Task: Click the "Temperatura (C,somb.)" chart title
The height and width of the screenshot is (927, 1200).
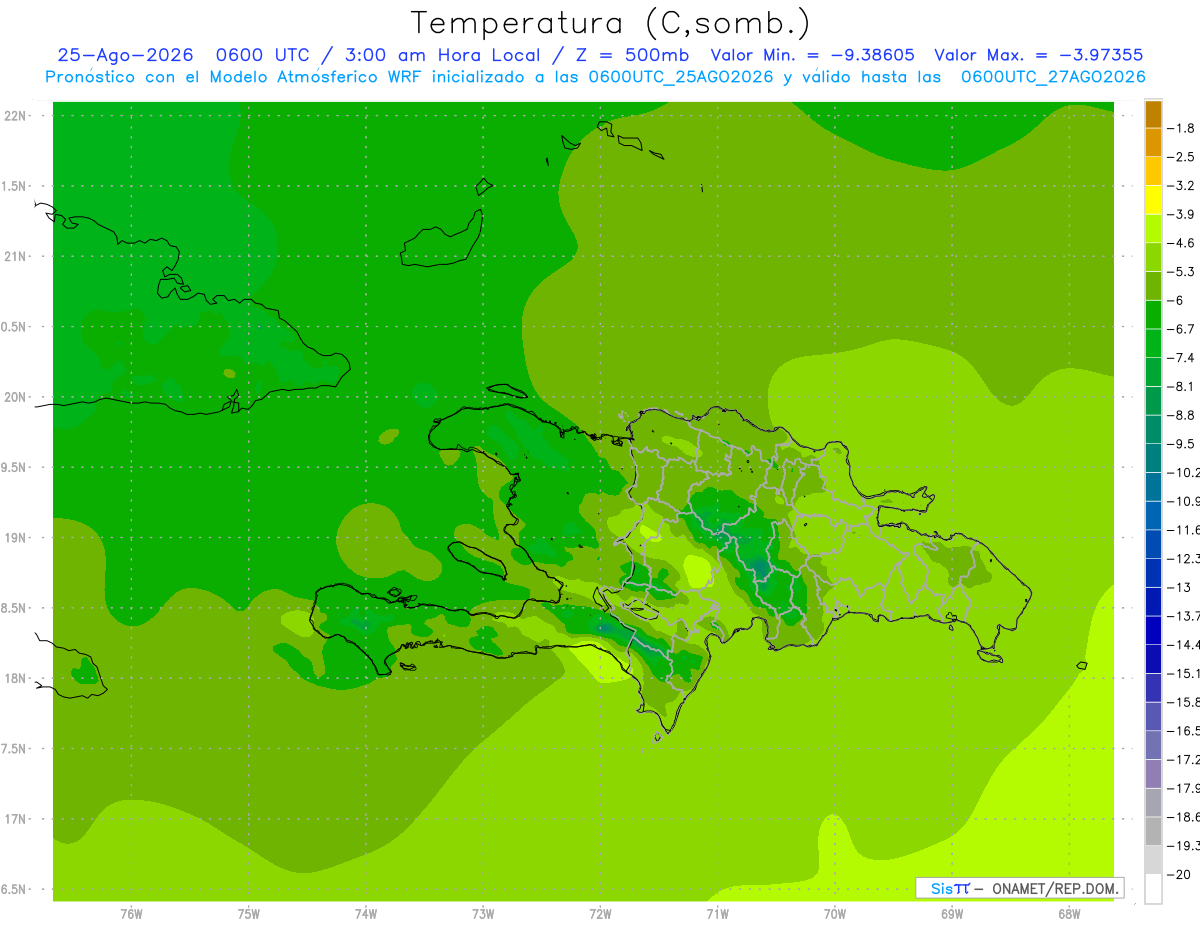Action: pos(611,23)
